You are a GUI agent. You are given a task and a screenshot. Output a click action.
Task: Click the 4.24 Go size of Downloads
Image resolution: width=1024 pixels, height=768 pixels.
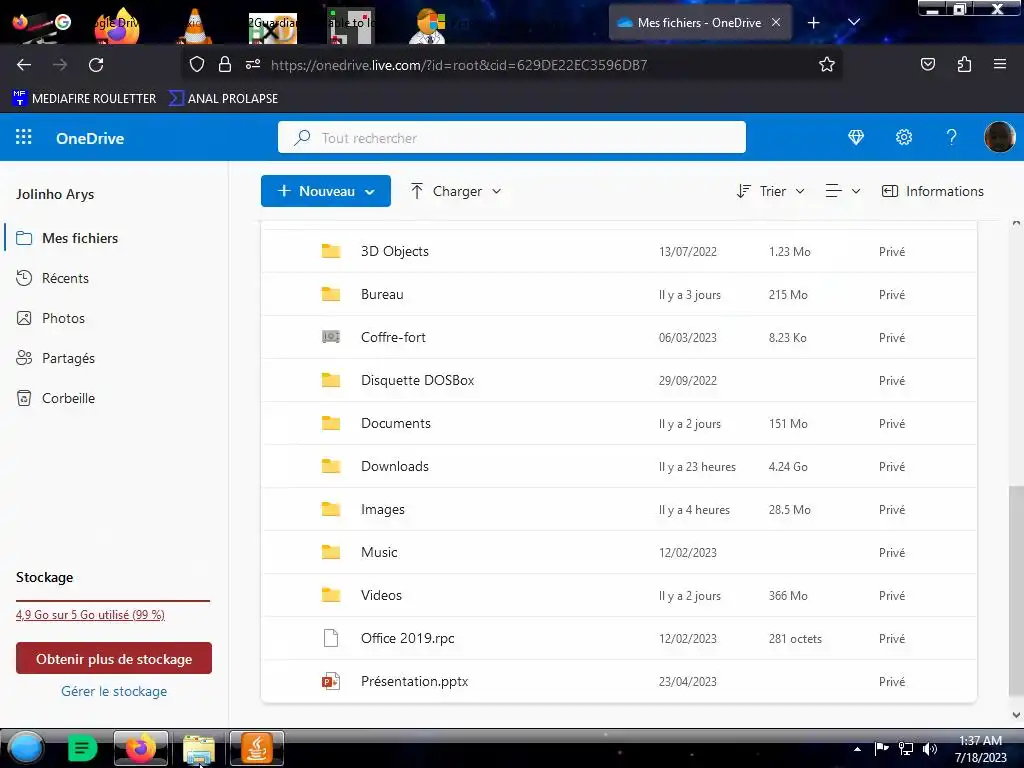(788, 467)
